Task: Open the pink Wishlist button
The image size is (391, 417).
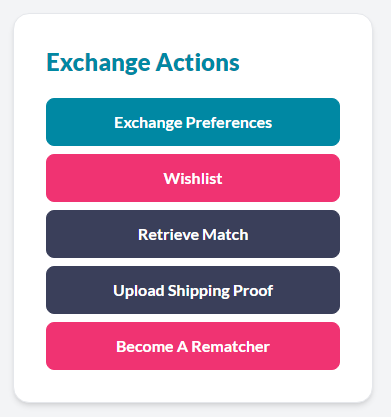Action: tap(193, 178)
